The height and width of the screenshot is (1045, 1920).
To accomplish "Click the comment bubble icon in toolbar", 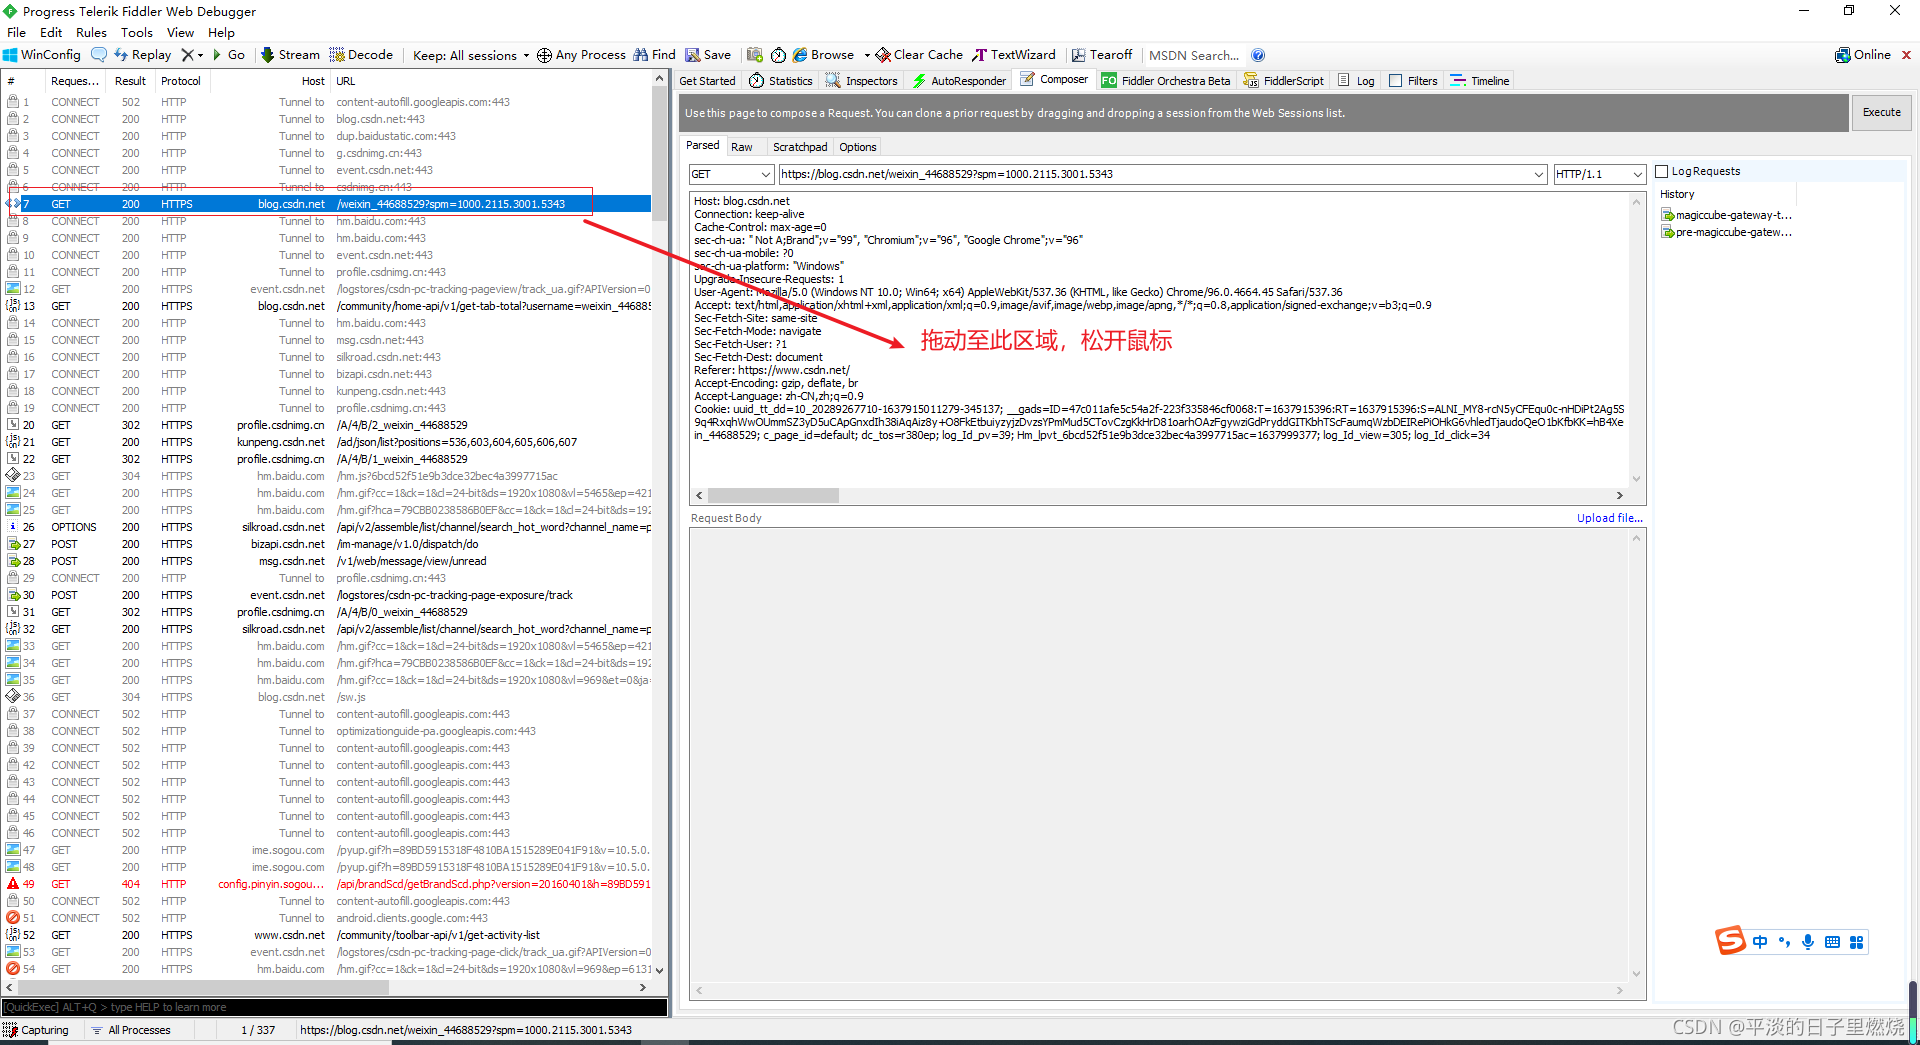I will coord(98,55).
